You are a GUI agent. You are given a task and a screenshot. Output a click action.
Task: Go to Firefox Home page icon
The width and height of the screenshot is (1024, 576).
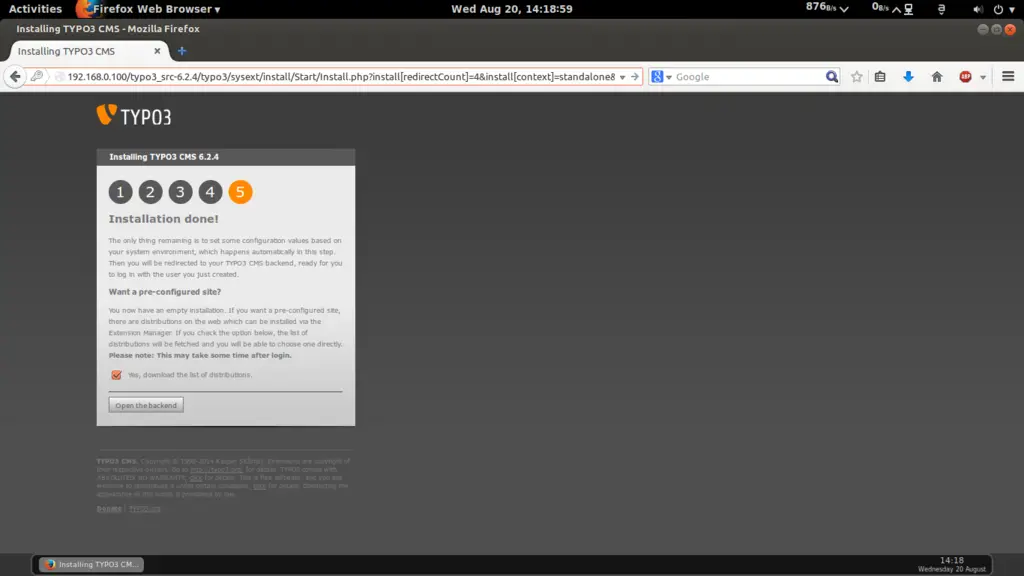tap(937, 77)
